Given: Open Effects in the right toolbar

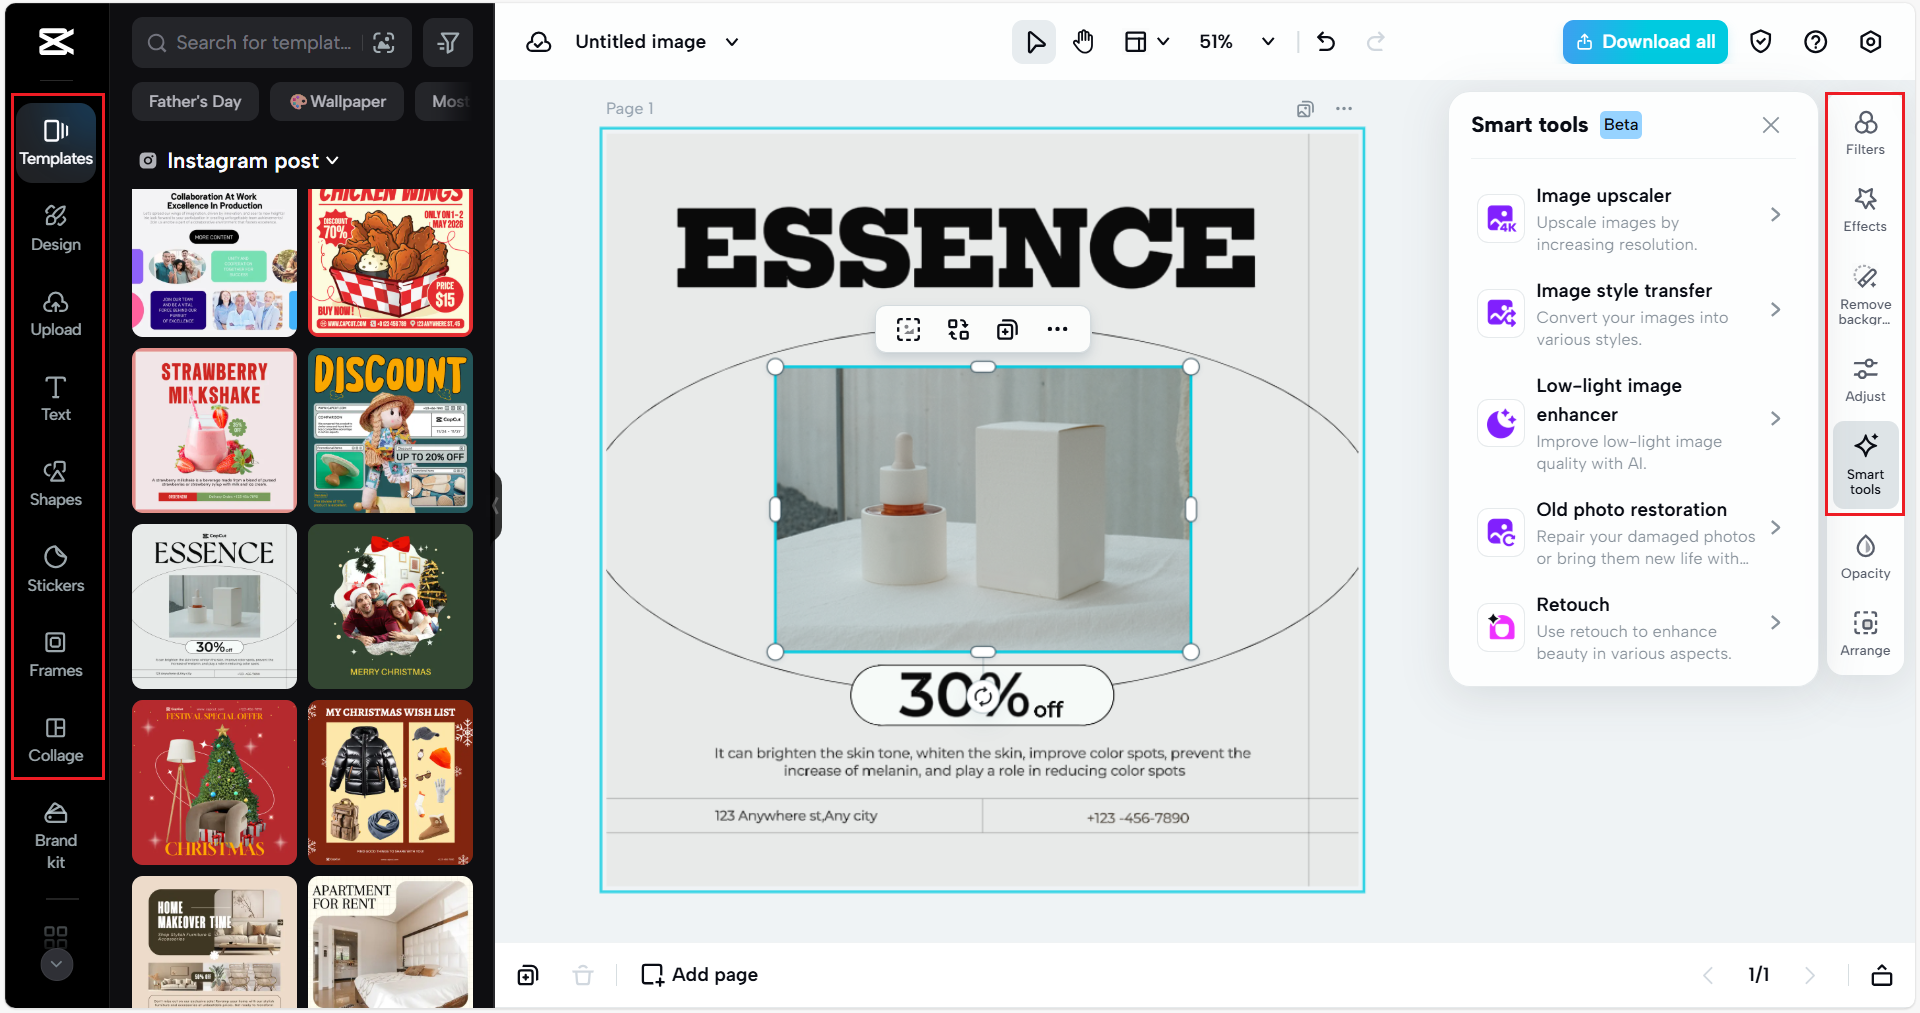Looking at the screenshot, I should (x=1865, y=210).
